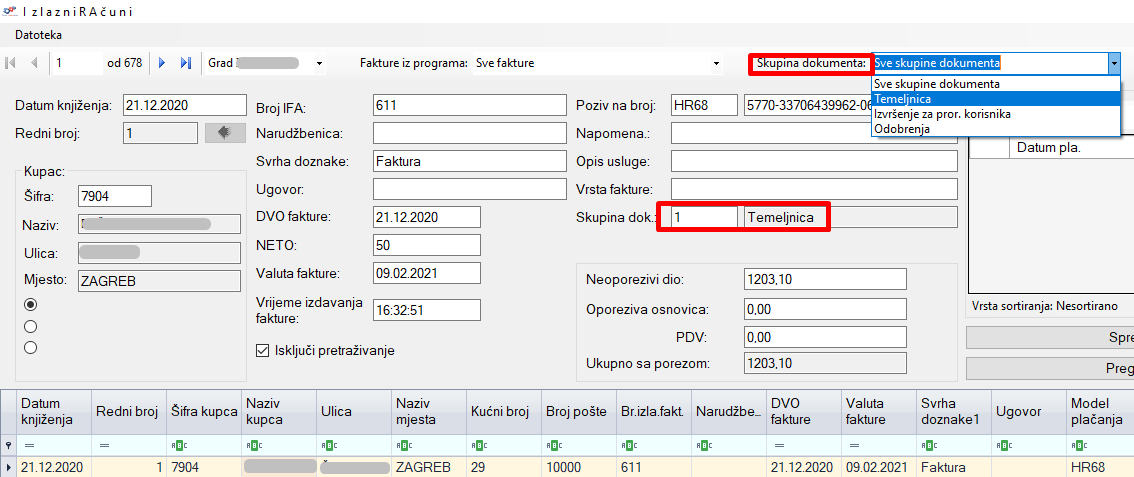Open the Datoteka menu
Image resolution: width=1134 pixels, height=477 pixels.
point(38,34)
